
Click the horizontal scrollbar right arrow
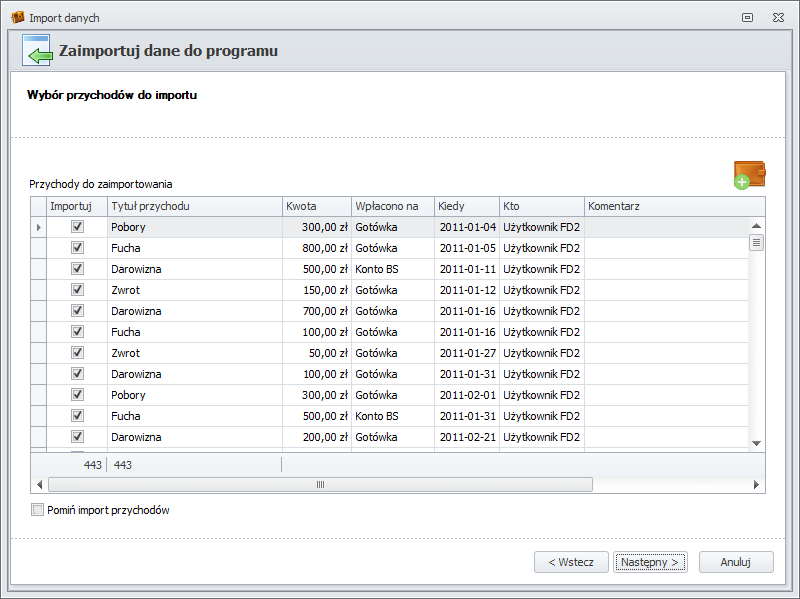(756, 484)
